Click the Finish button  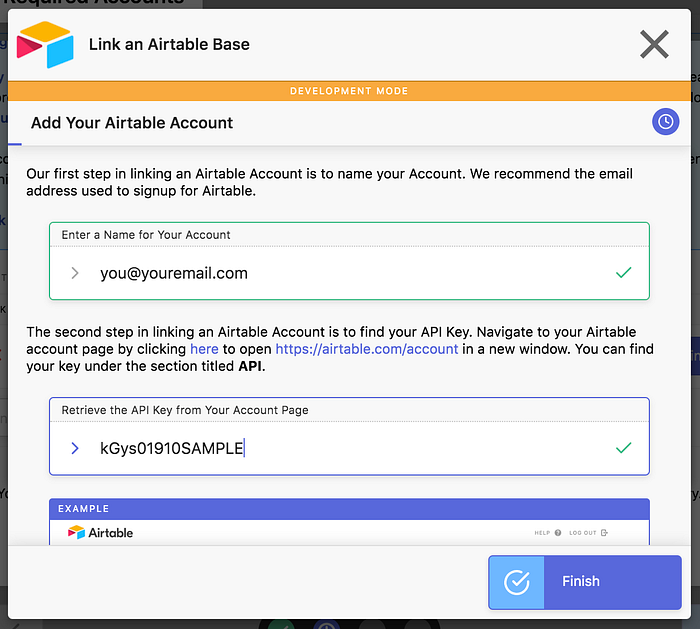585,582
